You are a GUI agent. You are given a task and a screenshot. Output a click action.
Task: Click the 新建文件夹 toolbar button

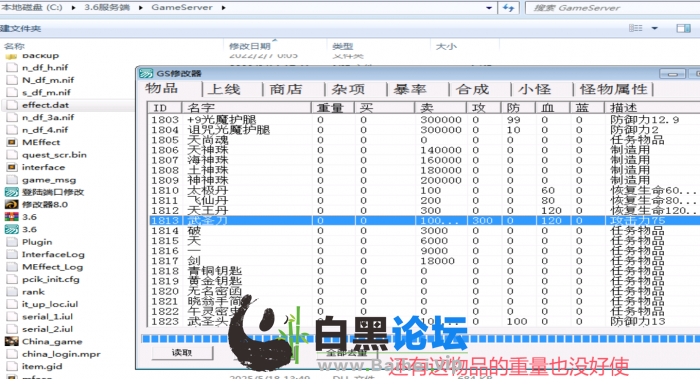21,28
